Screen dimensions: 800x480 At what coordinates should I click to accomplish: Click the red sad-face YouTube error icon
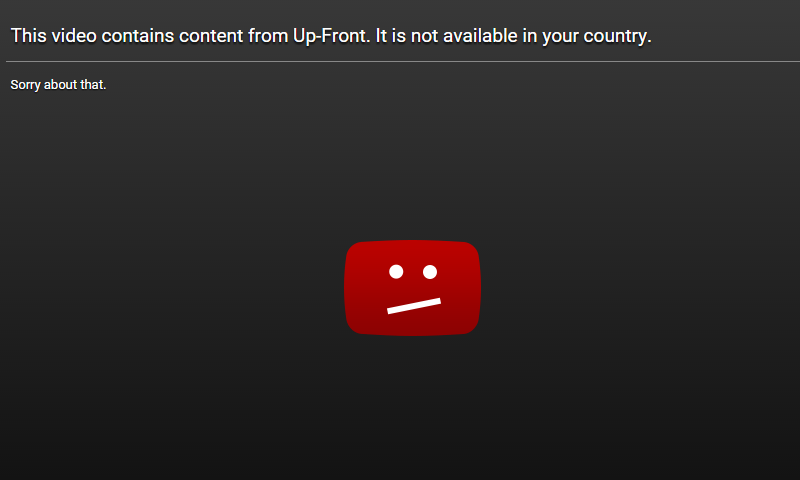tap(412, 288)
